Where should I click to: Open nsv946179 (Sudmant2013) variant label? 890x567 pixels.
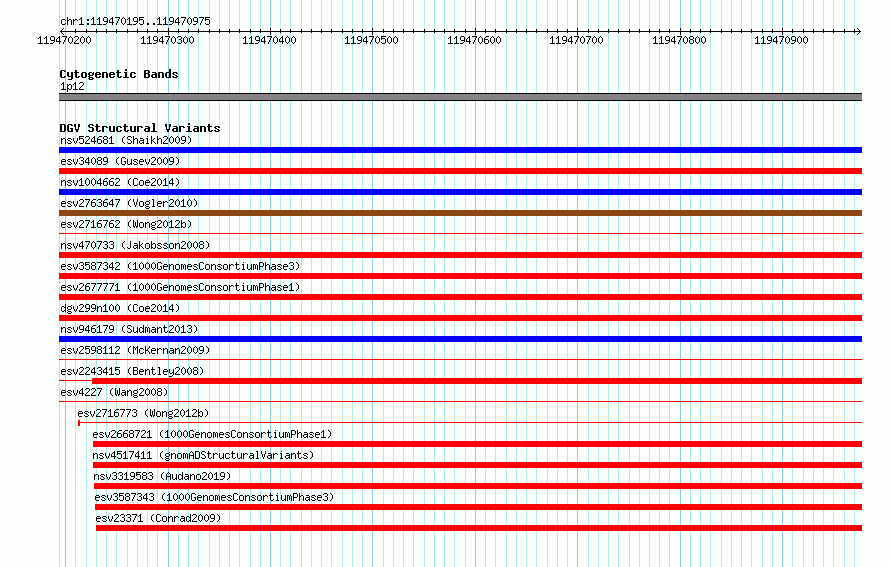point(129,329)
